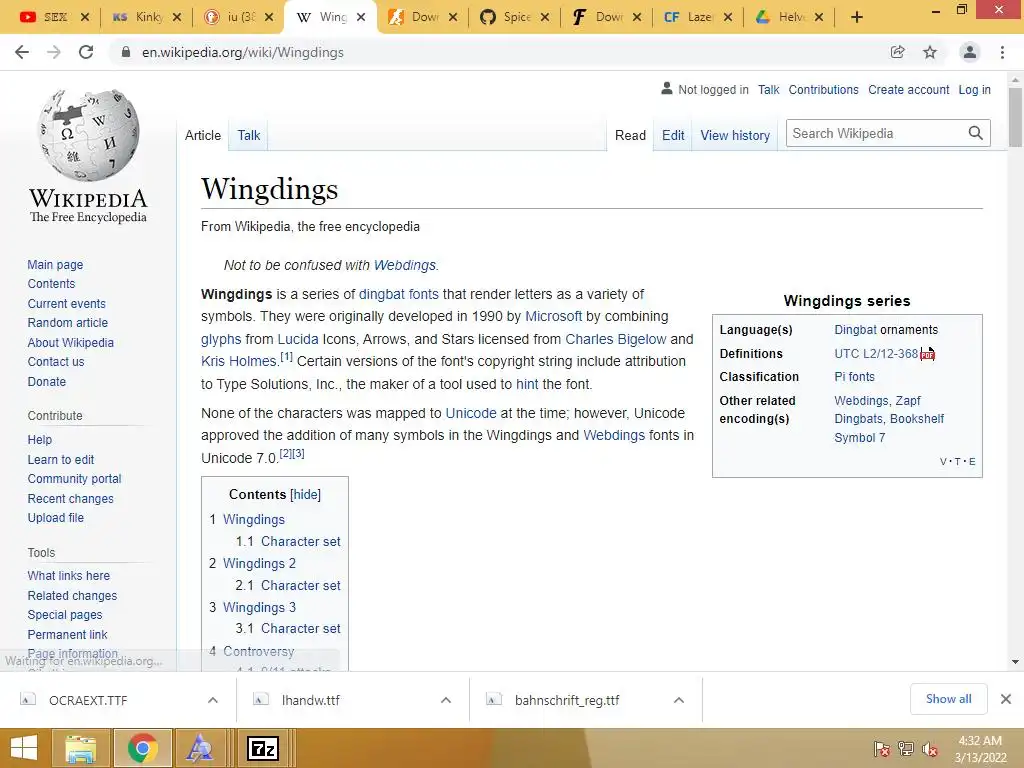Click the padlock site info icon
Screen dimensions: 1024x768
tap(126, 52)
